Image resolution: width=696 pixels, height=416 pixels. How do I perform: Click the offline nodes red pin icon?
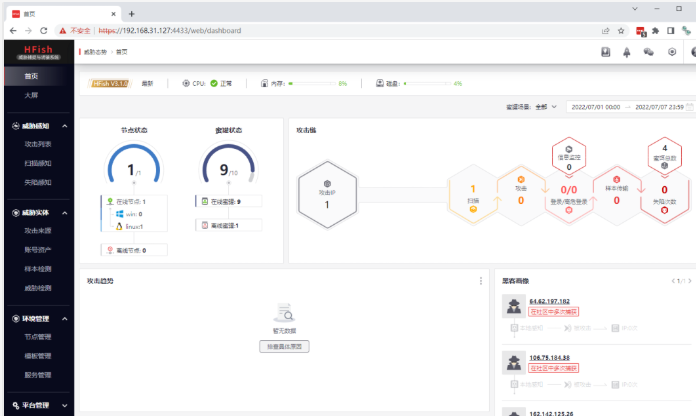pos(110,250)
